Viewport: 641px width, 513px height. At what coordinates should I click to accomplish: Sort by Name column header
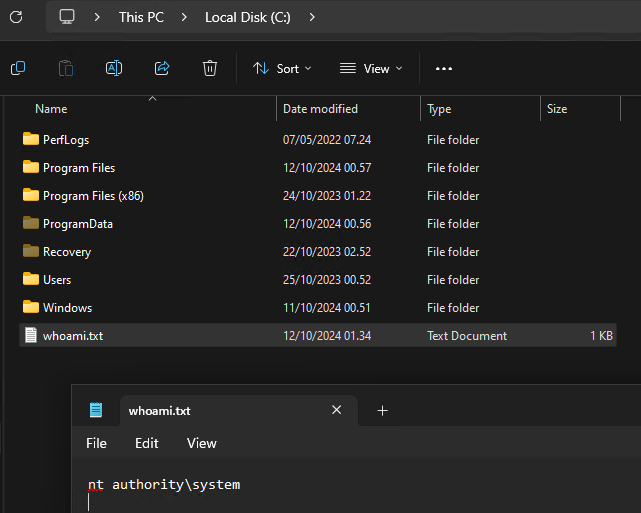(51, 109)
